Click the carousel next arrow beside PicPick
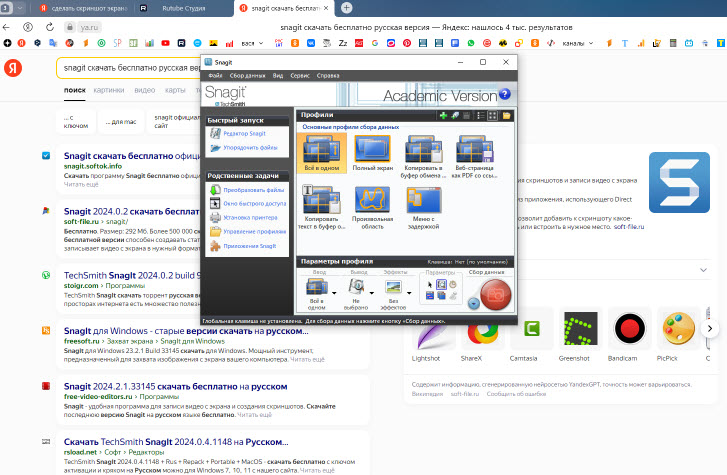The image size is (727, 475). coord(709,329)
